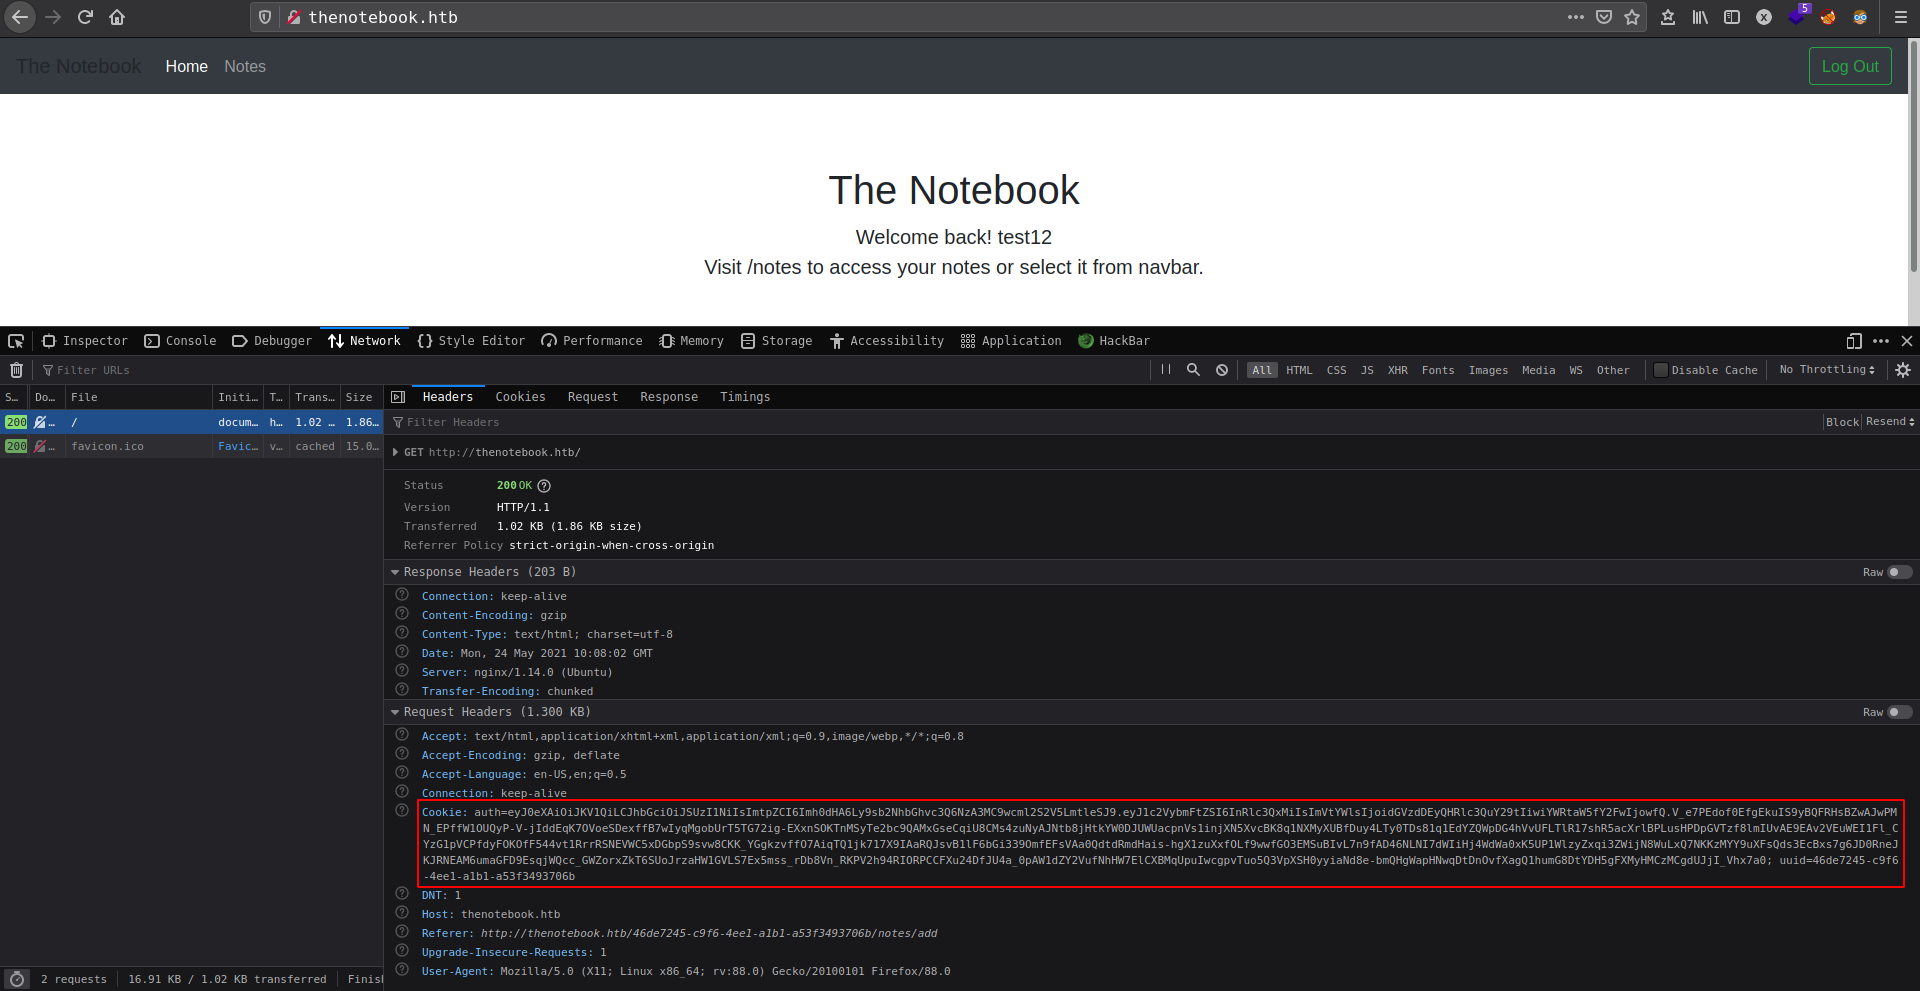
Task: Toggle Raw view for Request Headers
Action: [1898, 712]
